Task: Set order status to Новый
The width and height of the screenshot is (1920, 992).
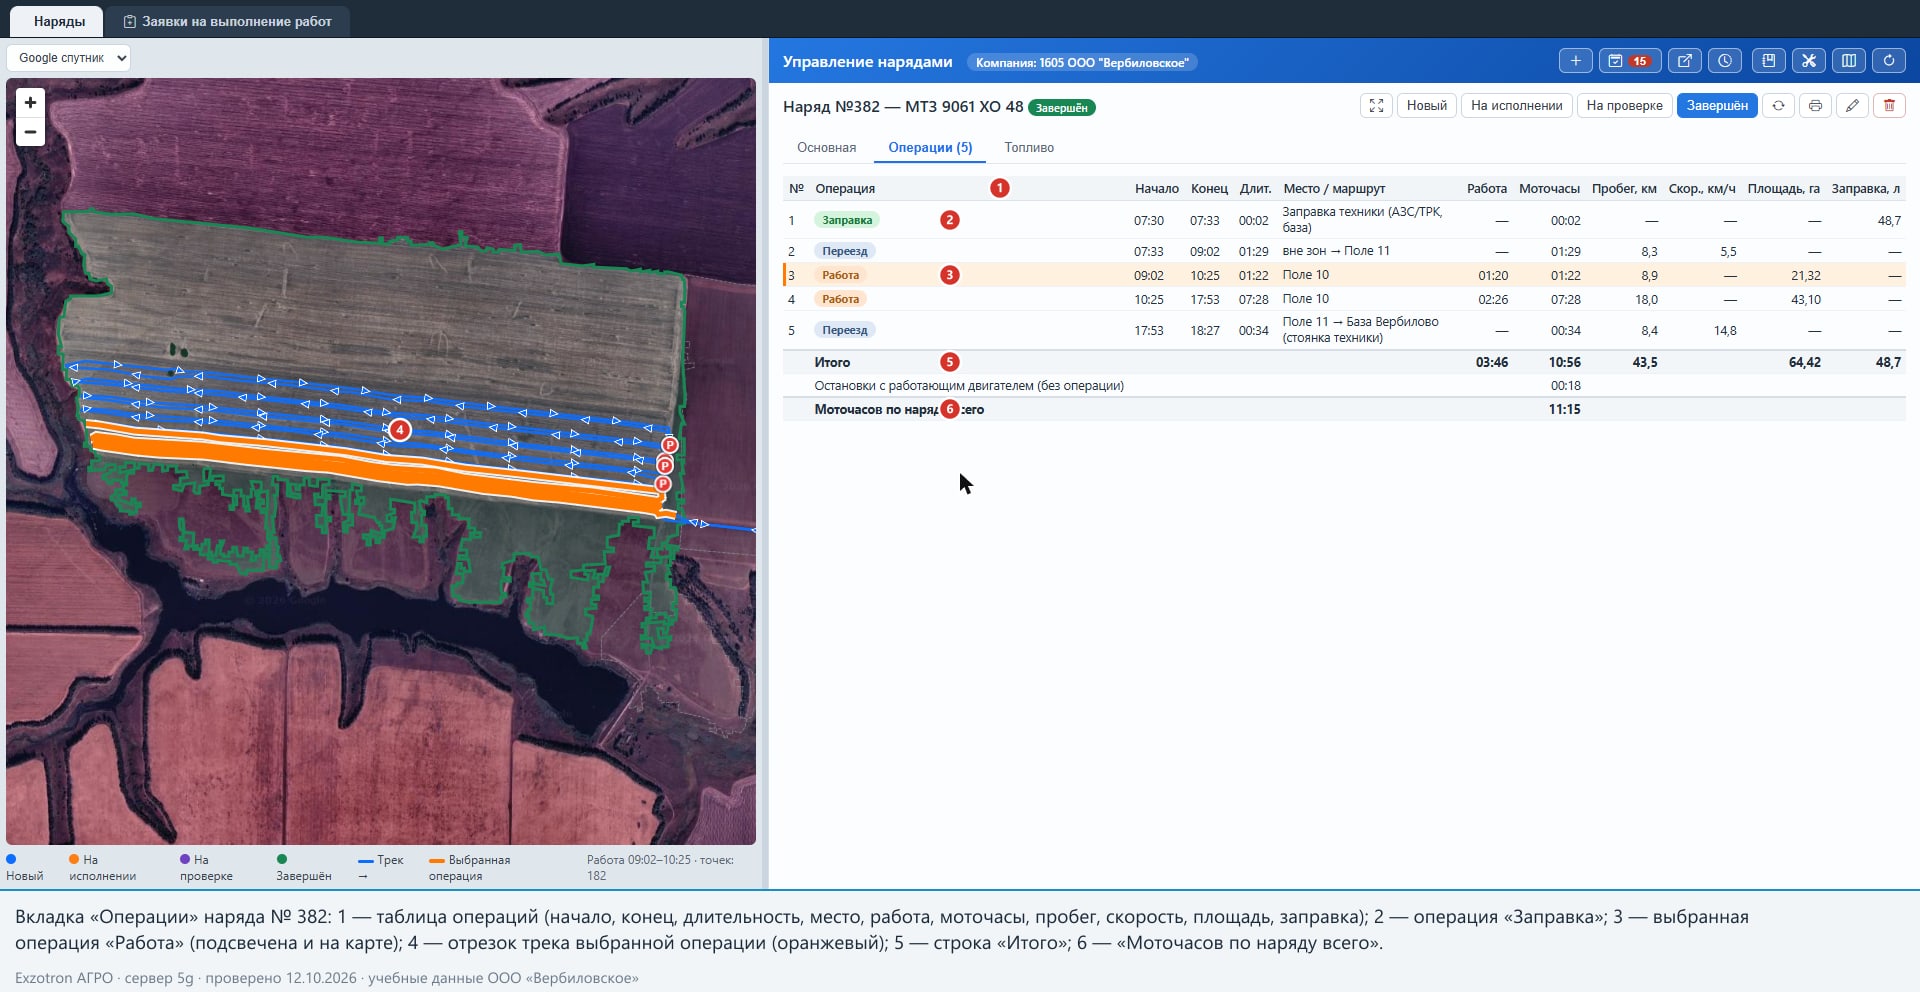Action: [1426, 105]
